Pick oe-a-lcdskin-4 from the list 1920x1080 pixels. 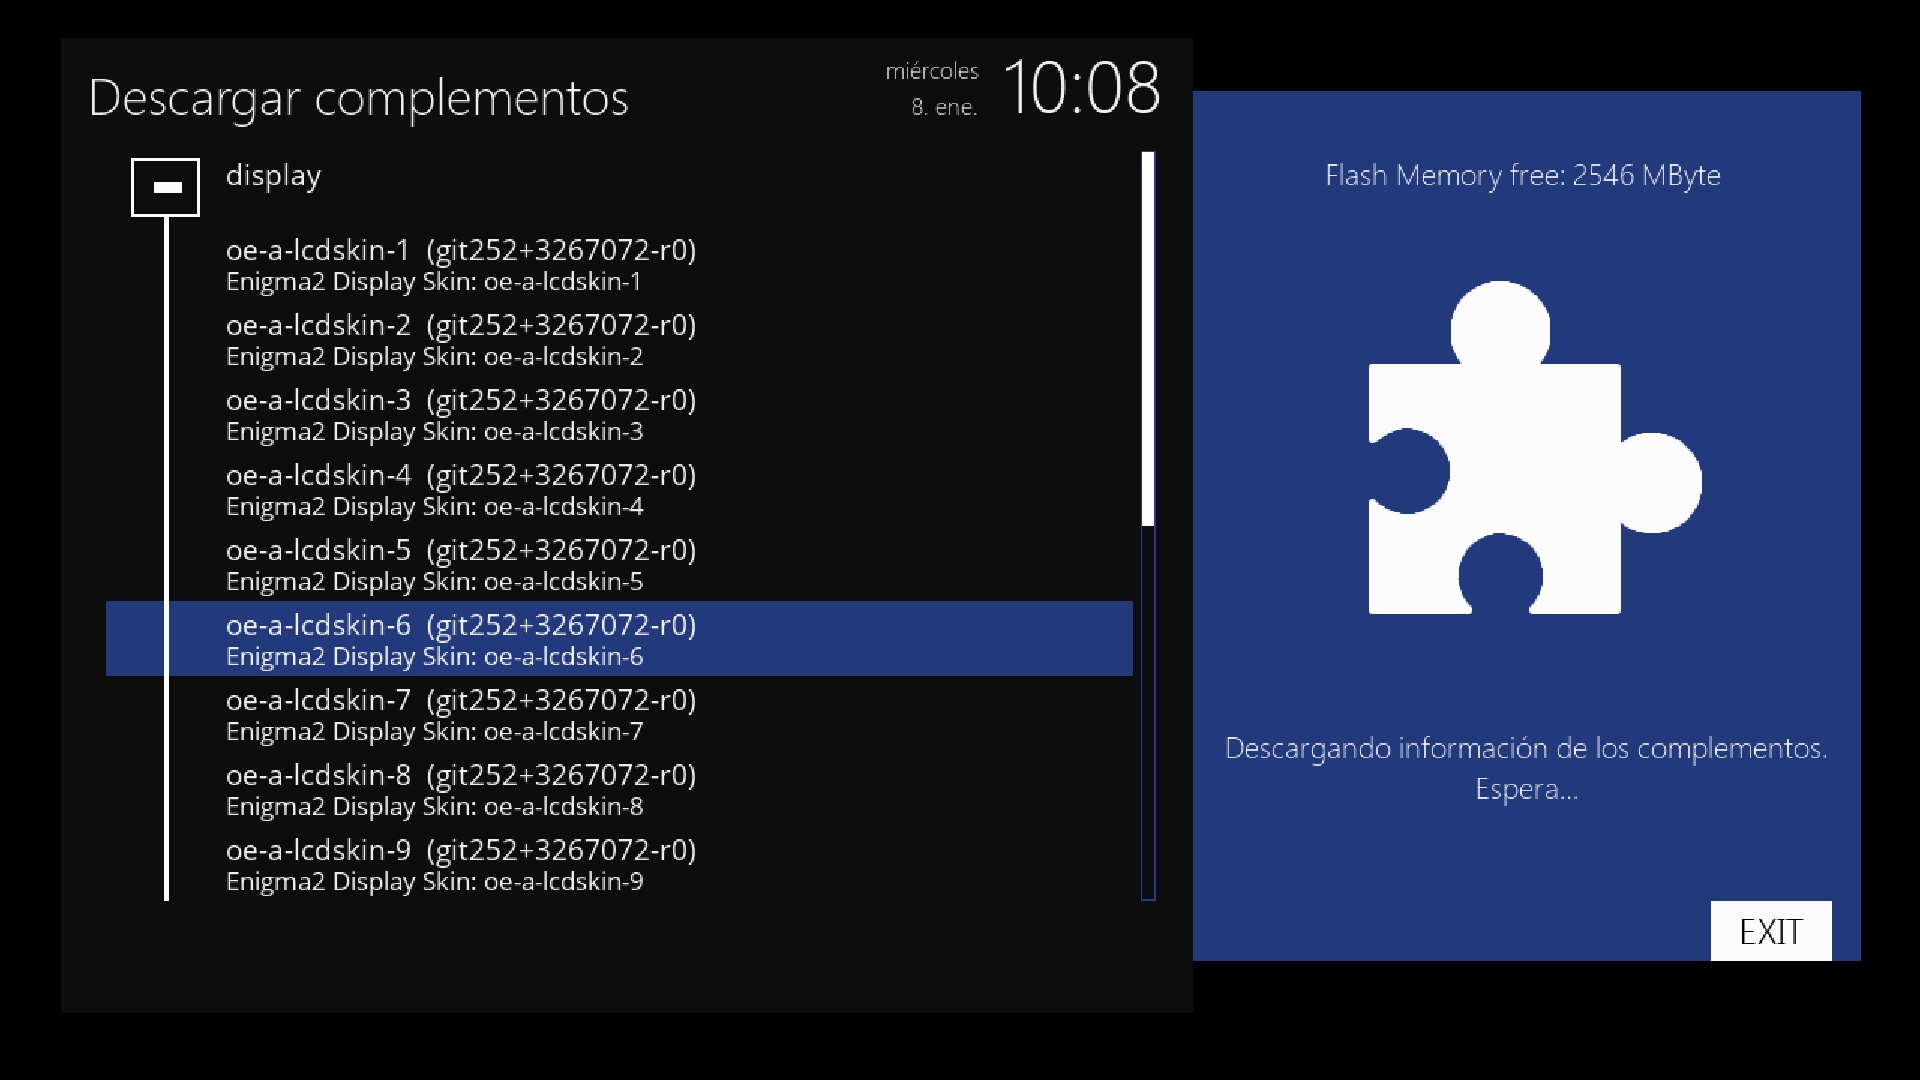point(460,489)
